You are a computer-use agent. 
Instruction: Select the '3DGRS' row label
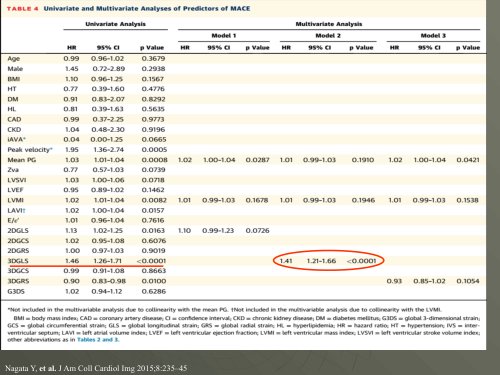pos(18,281)
